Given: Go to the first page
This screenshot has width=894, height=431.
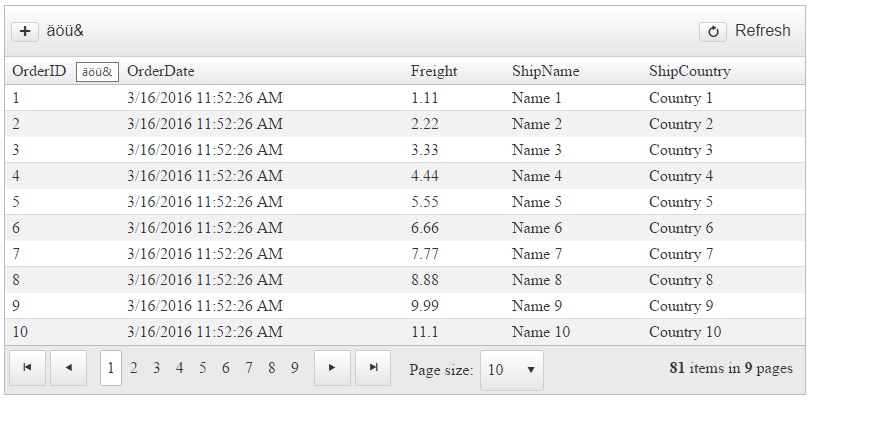Looking at the screenshot, I should point(27,368).
